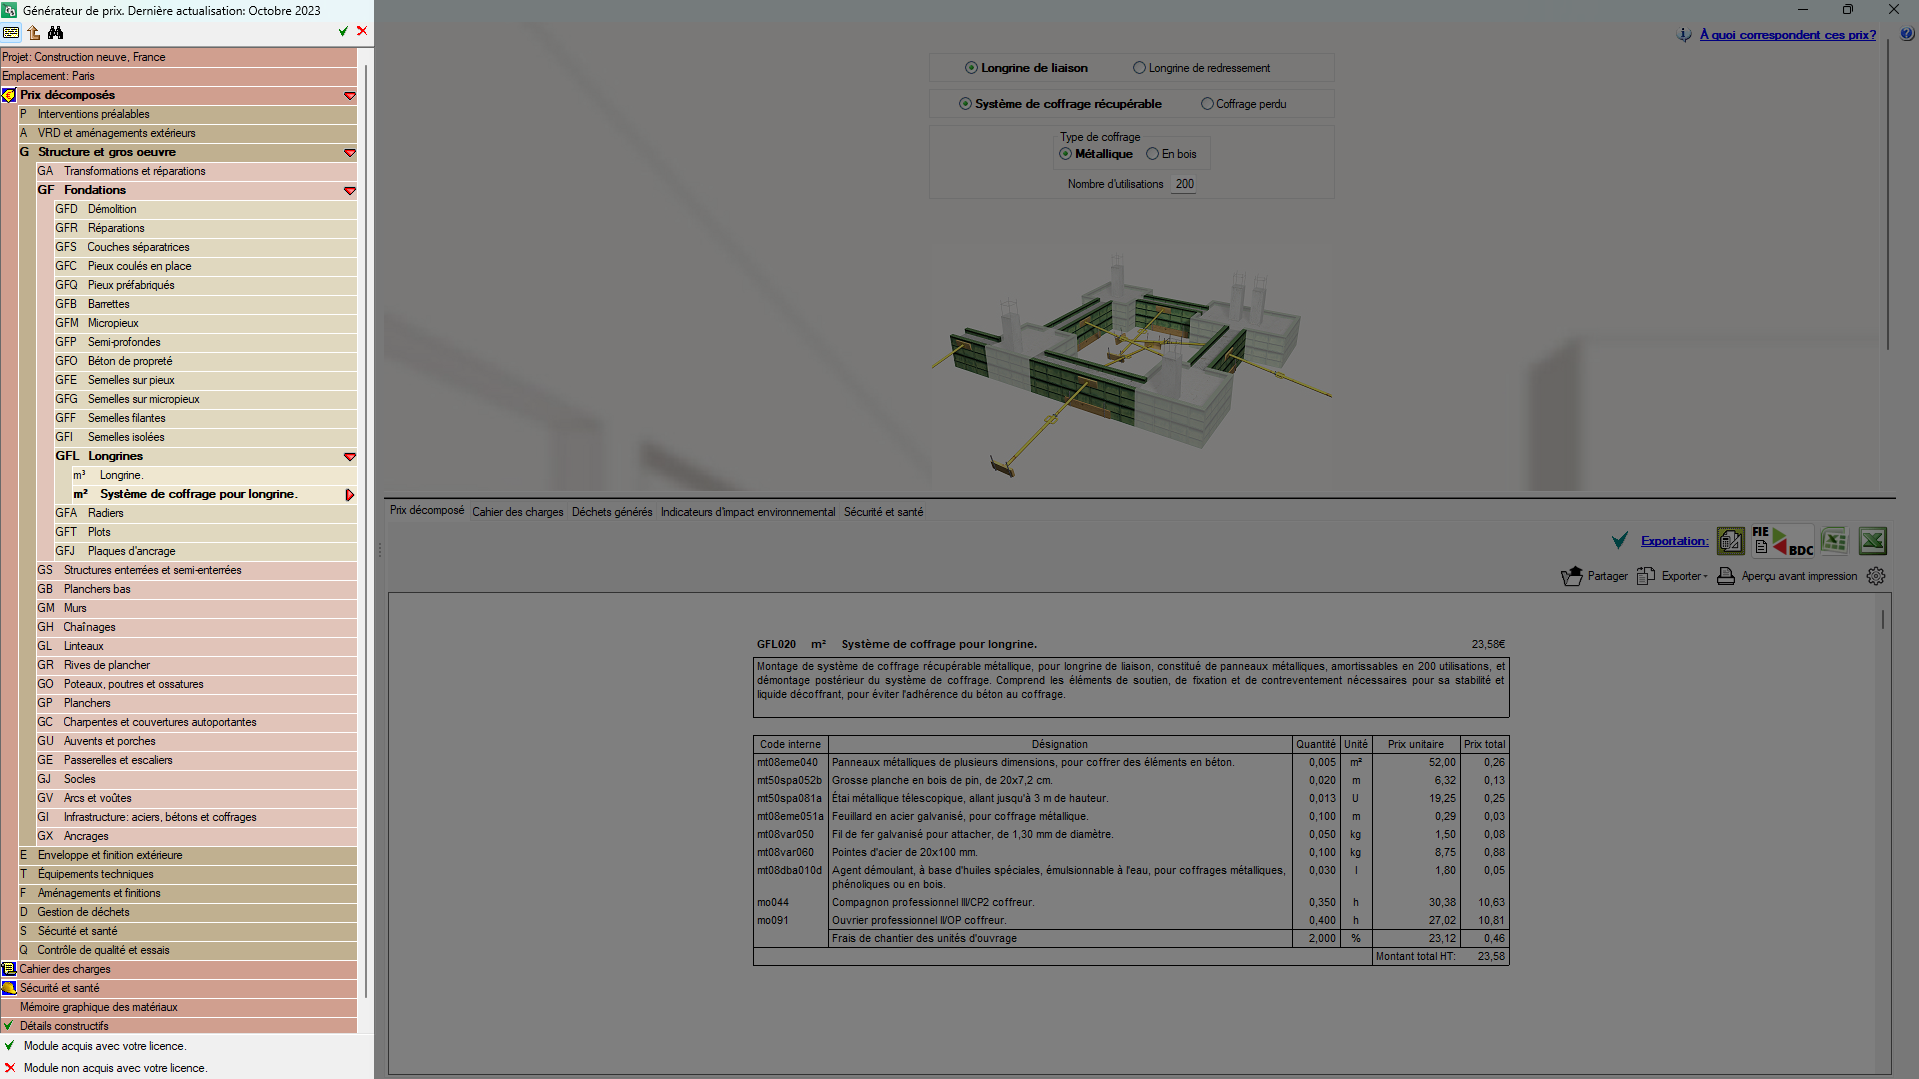Select GFD Démolition entry
Image resolution: width=1919 pixels, height=1079 pixels.
(x=205, y=209)
